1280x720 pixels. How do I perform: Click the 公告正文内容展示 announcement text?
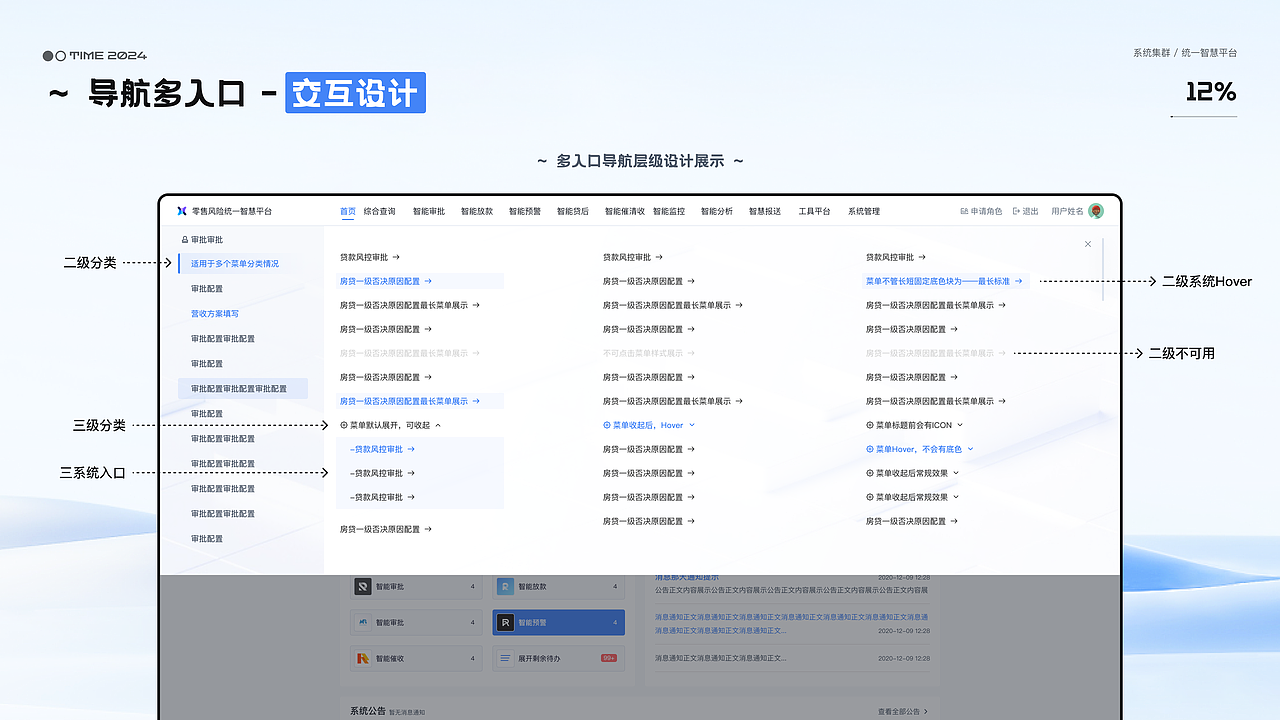click(791, 590)
